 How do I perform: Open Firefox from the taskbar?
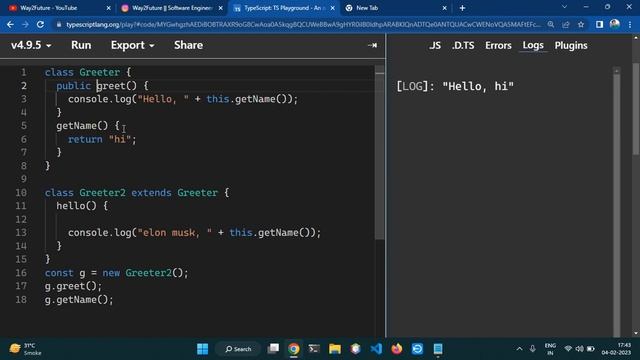pos(396,349)
